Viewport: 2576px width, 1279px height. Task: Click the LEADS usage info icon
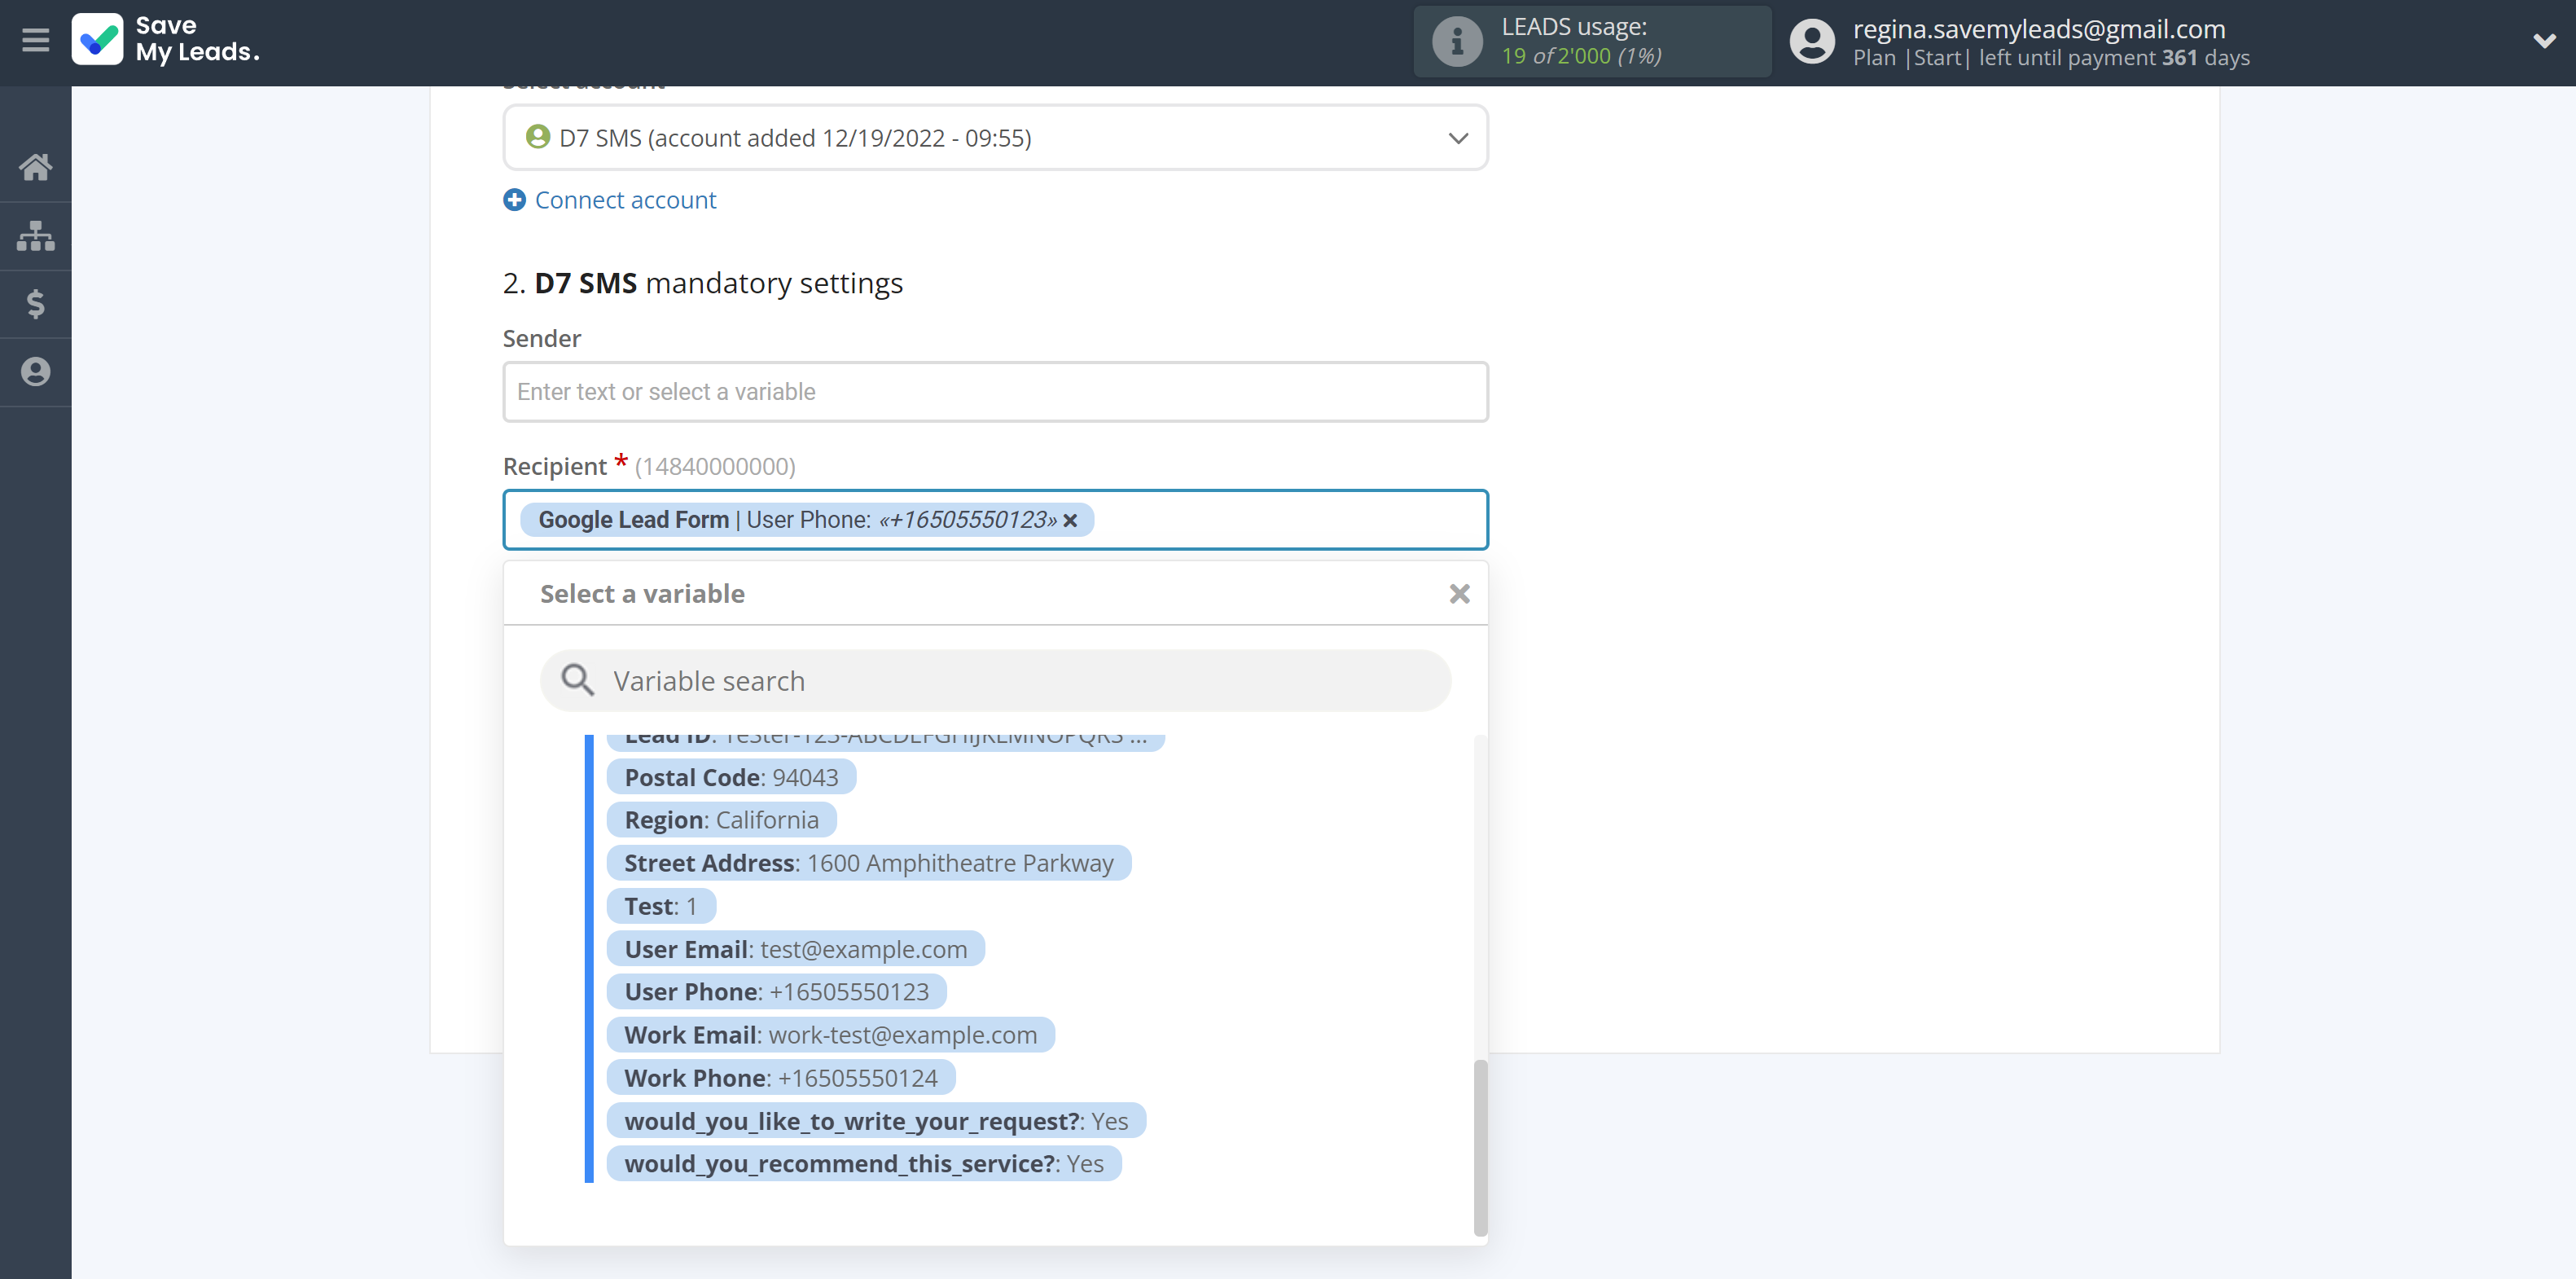[x=1456, y=41]
